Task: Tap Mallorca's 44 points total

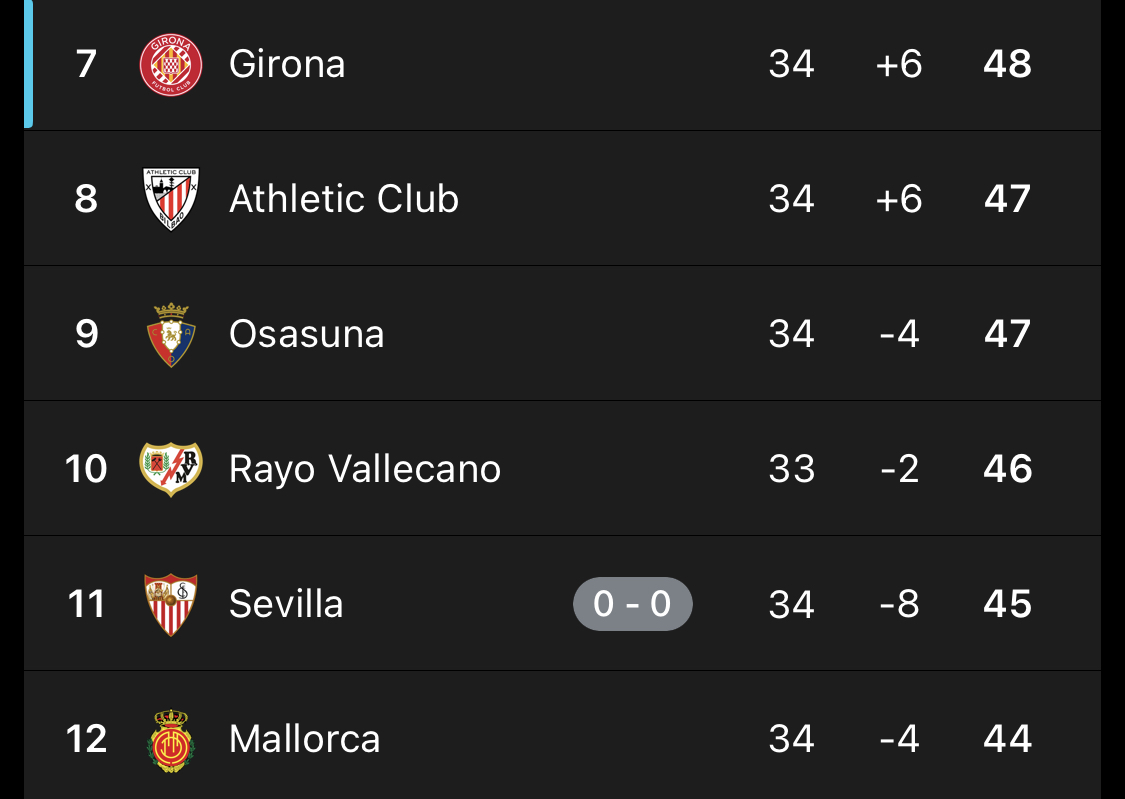Action: [1007, 739]
